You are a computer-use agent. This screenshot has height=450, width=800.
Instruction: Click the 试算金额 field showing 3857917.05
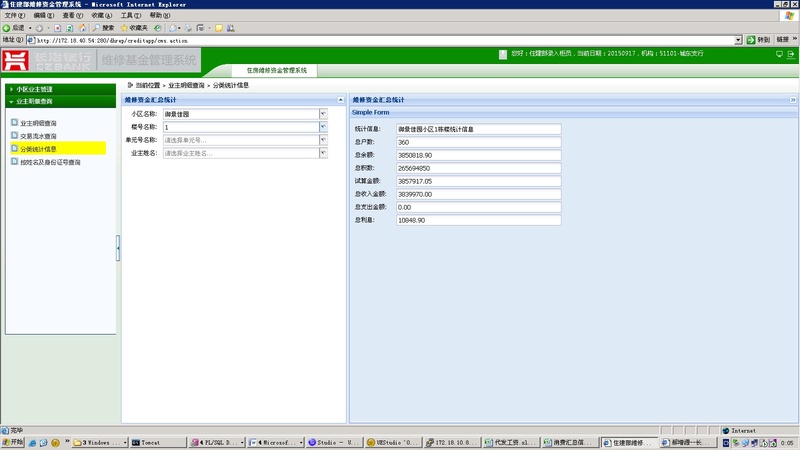click(x=479, y=181)
